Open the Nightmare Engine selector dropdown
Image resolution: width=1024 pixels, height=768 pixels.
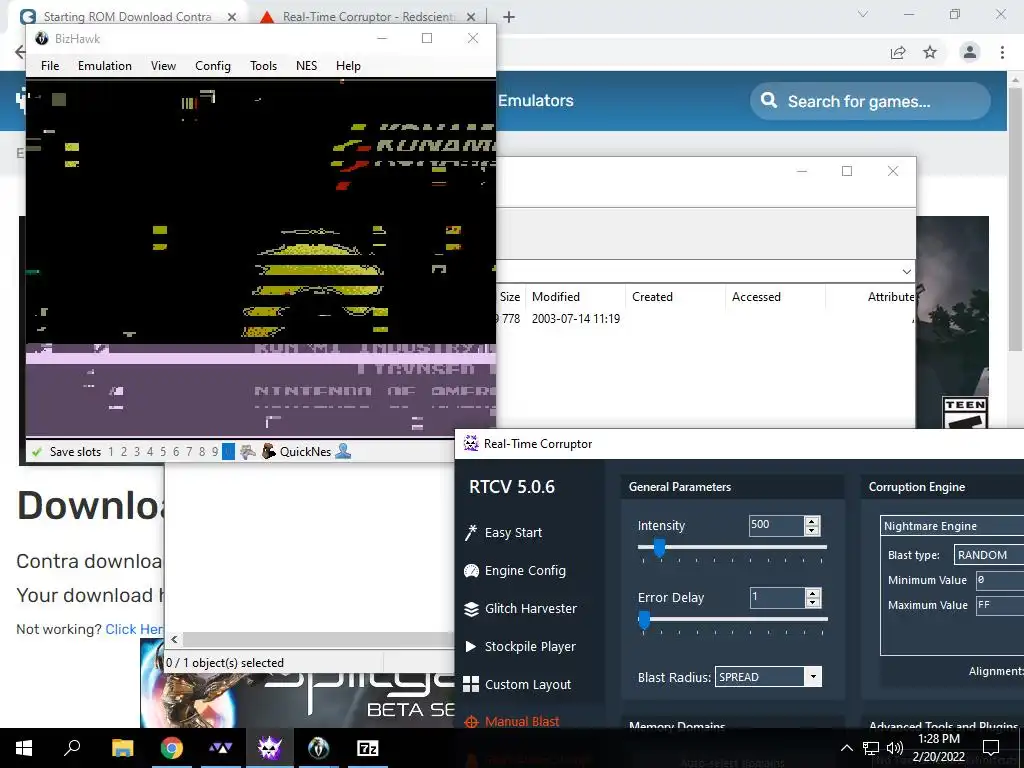[952, 526]
